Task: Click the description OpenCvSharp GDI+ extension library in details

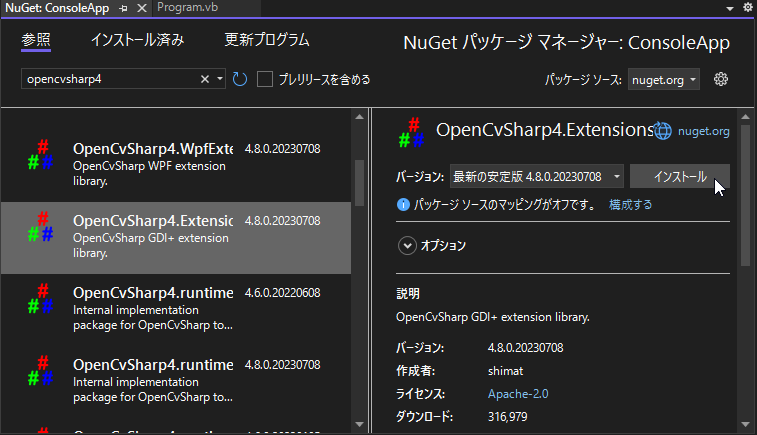Action: pos(492,317)
